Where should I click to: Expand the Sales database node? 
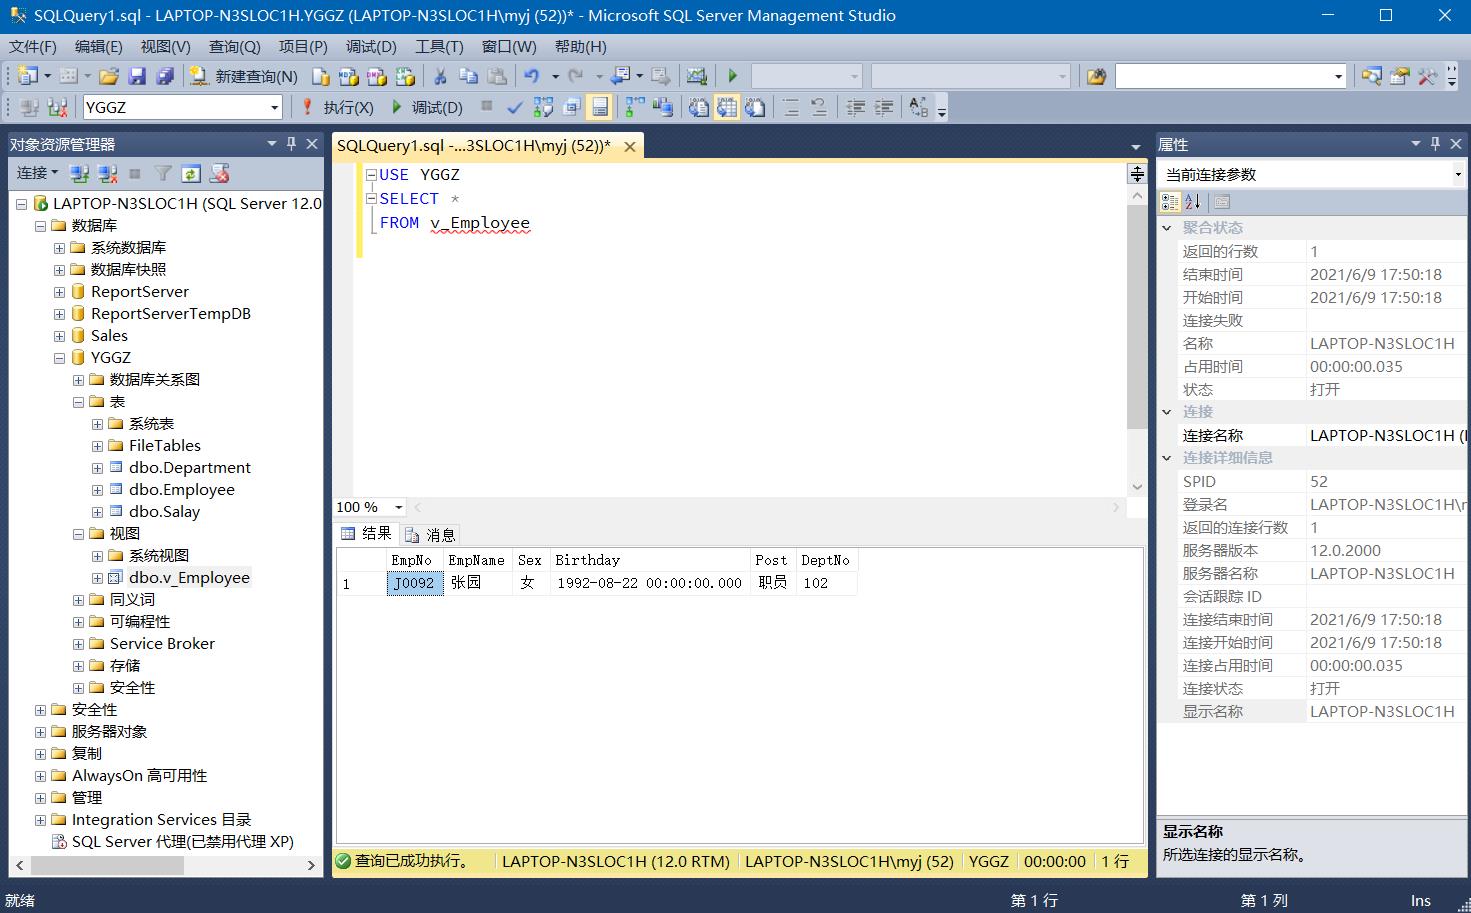point(59,336)
